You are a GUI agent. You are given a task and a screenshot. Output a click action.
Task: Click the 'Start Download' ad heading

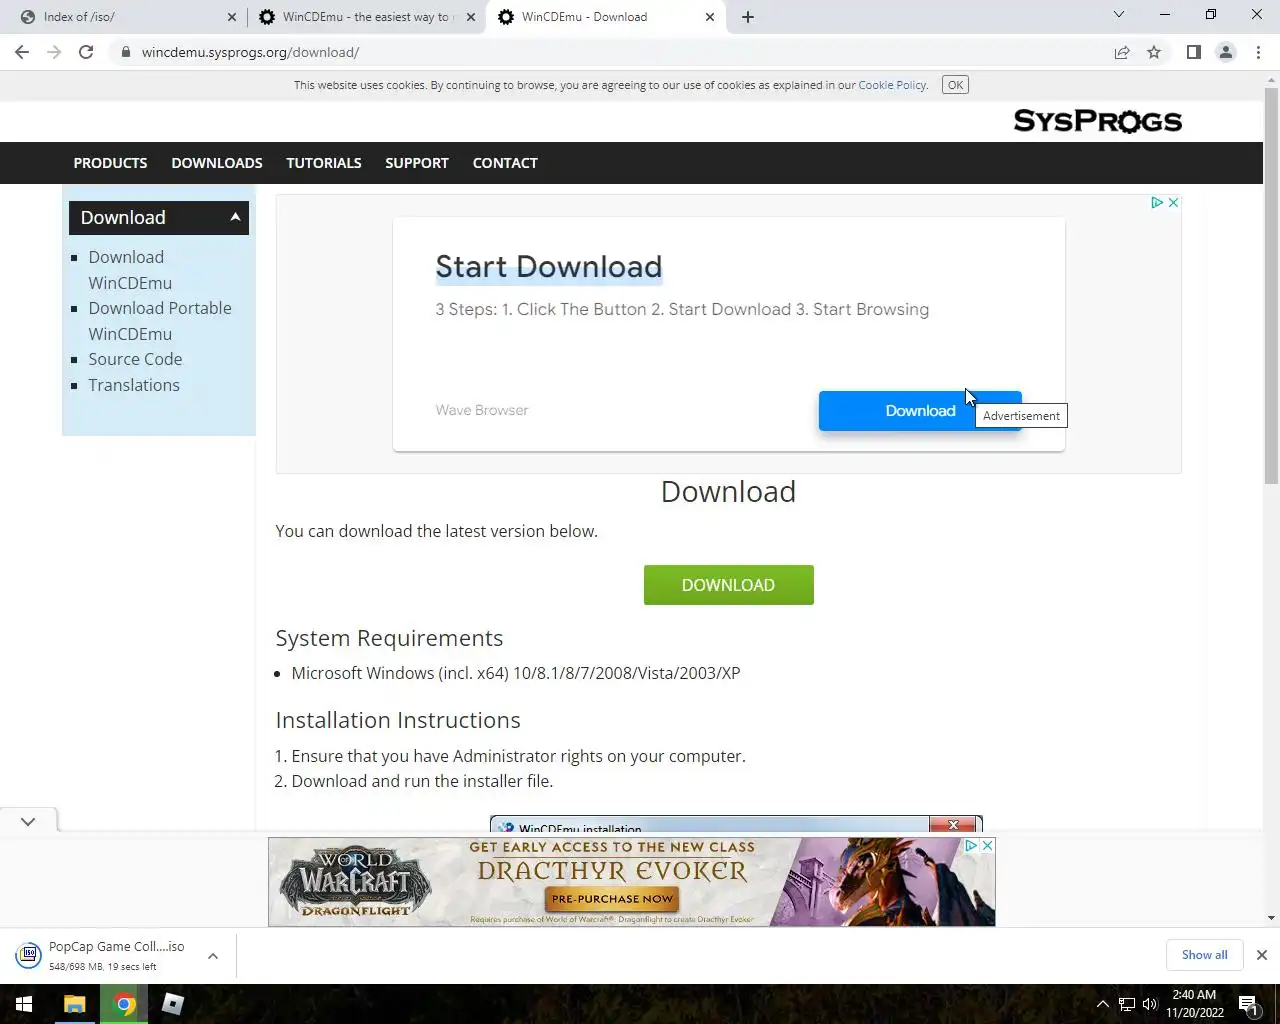pyautogui.click(x=549, y=267)
